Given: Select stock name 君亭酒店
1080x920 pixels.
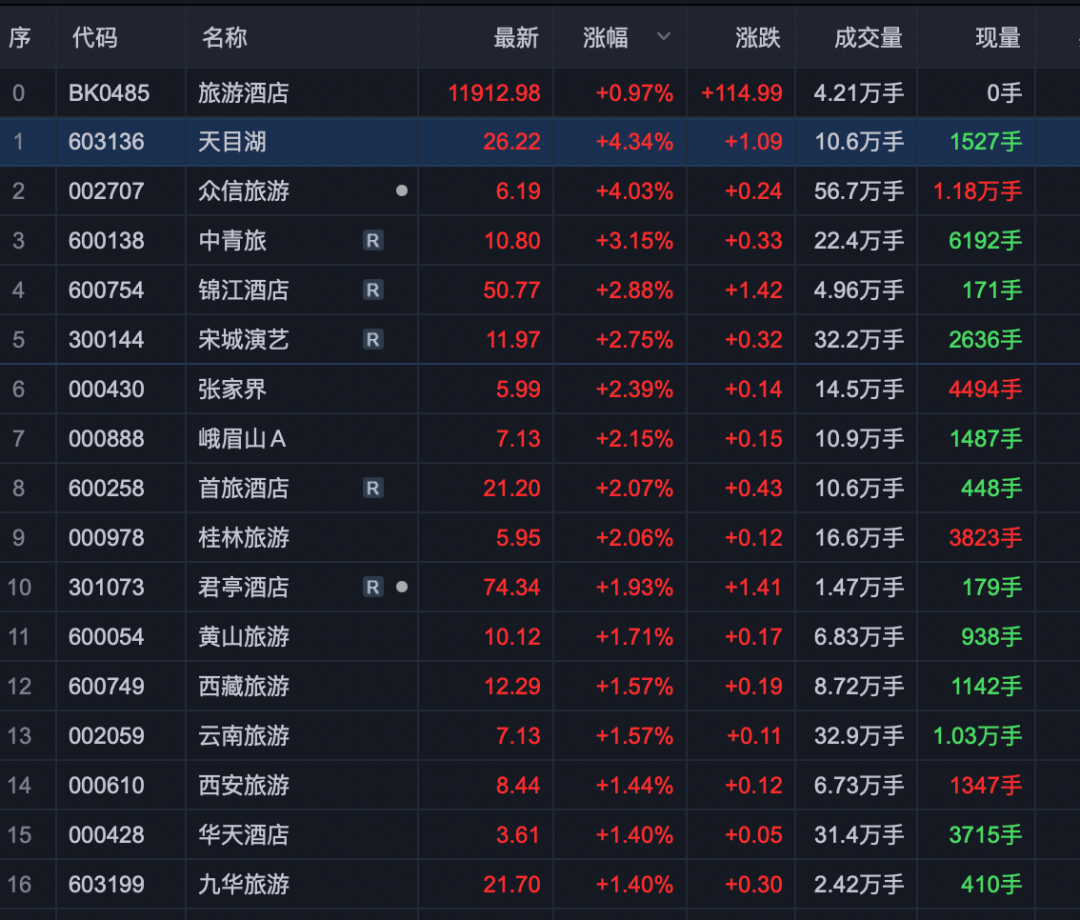Looking at the screenshot, I should (244, 587).
